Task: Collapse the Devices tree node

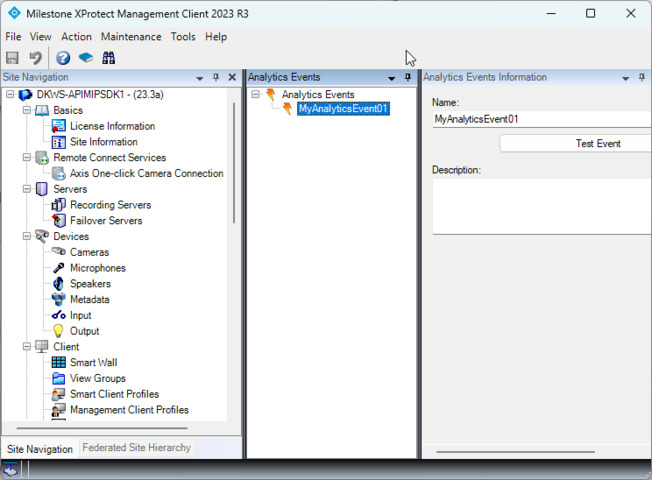Action: point(27,237)
